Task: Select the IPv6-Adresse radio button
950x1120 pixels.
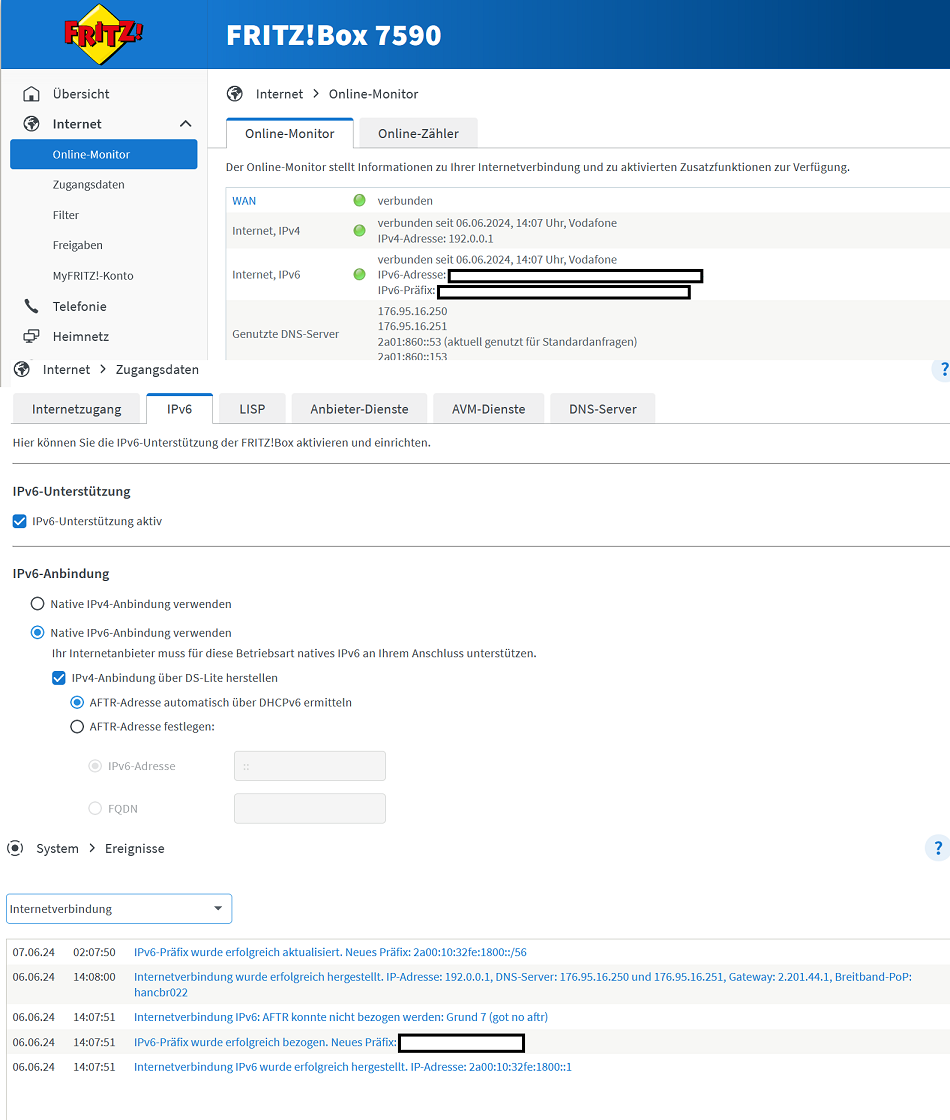Action: tap(95, 766)
